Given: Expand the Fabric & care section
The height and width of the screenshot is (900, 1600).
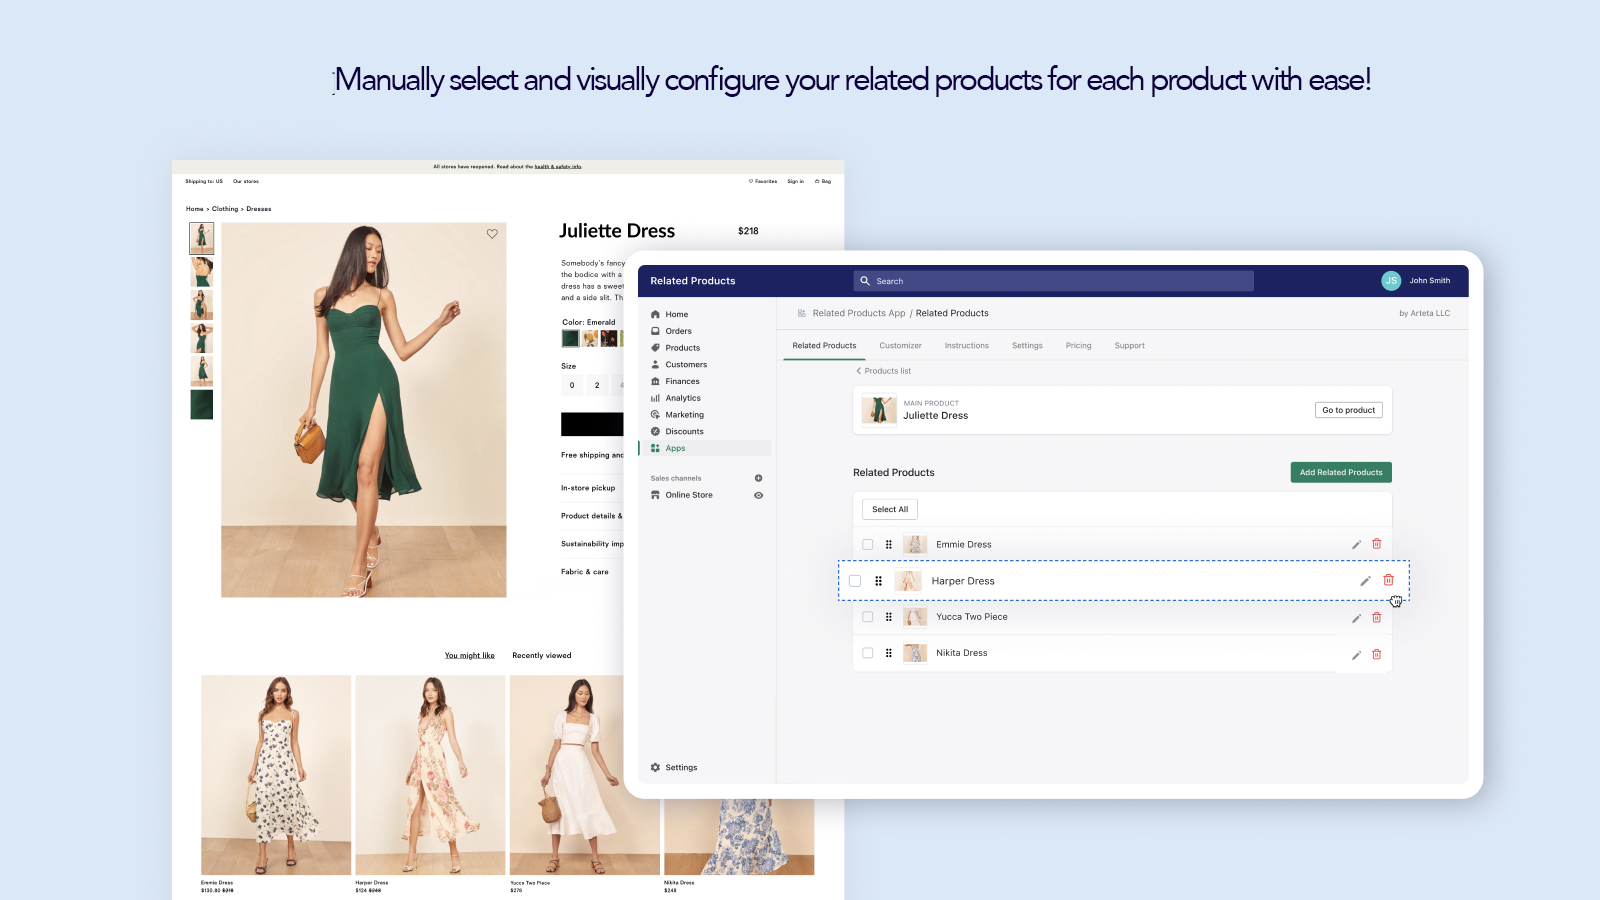Looking at the screenshot, I should coord(585,571).
